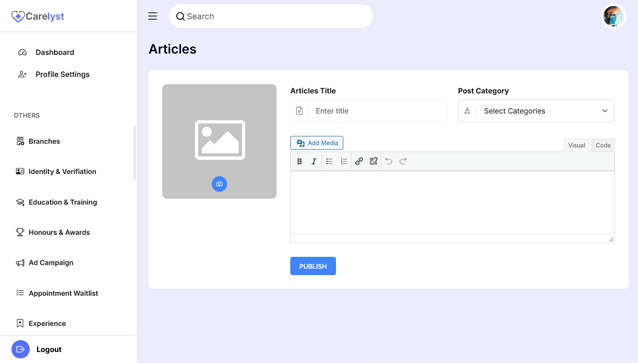Toggle the hamburger menu icon
This screenshot has height=363, width=638.
(x=153, y=16)
